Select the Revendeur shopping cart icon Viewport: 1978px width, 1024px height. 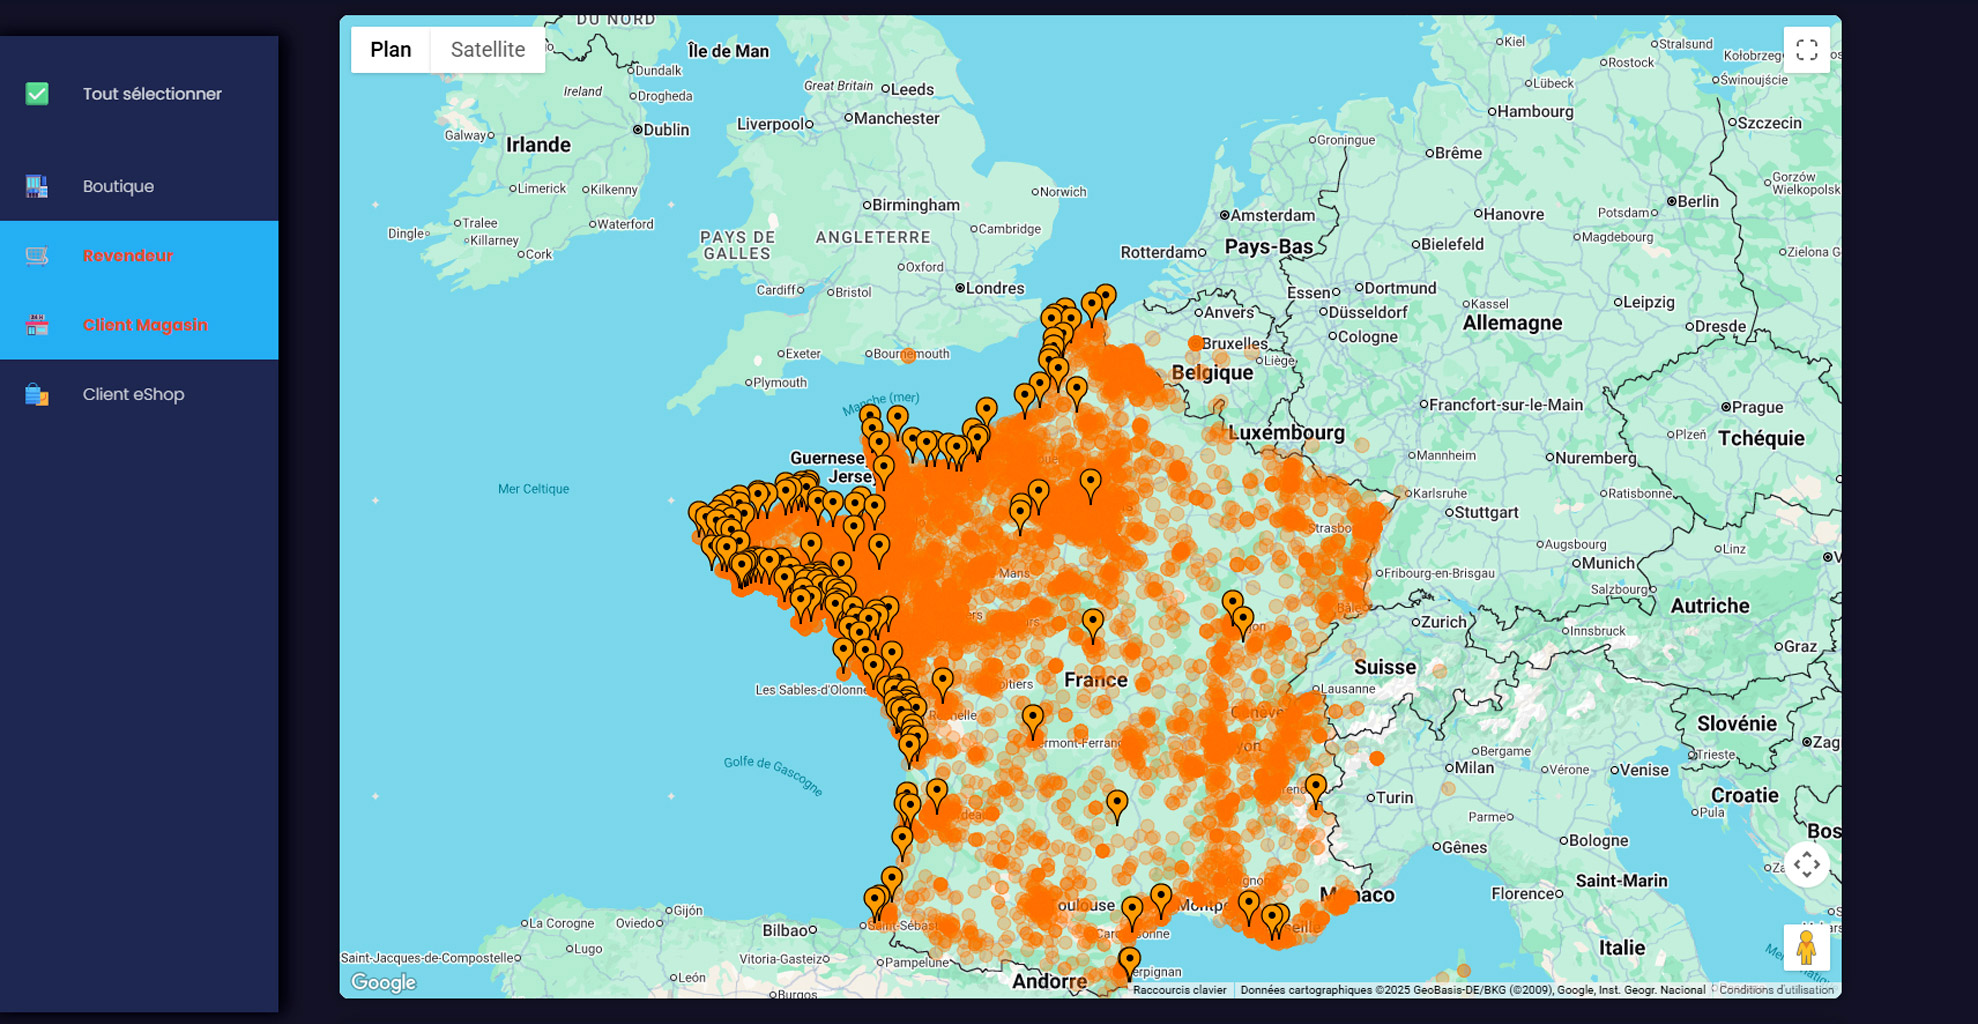pos(37,255)
